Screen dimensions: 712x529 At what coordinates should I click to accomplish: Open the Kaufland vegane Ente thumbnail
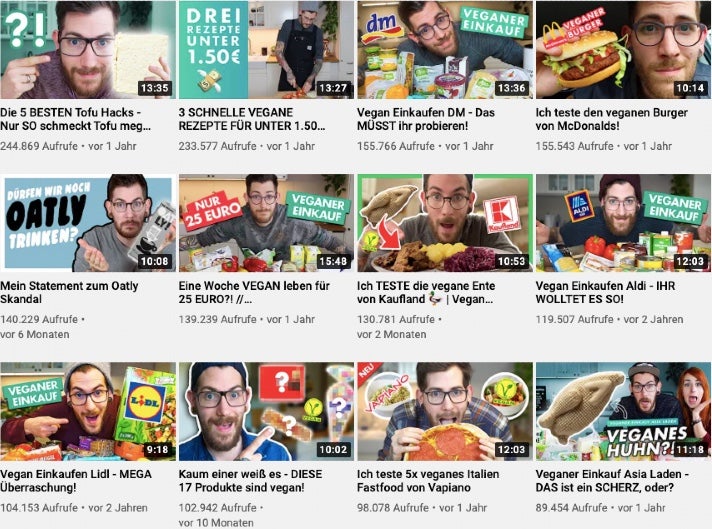[x=445, y=223]
